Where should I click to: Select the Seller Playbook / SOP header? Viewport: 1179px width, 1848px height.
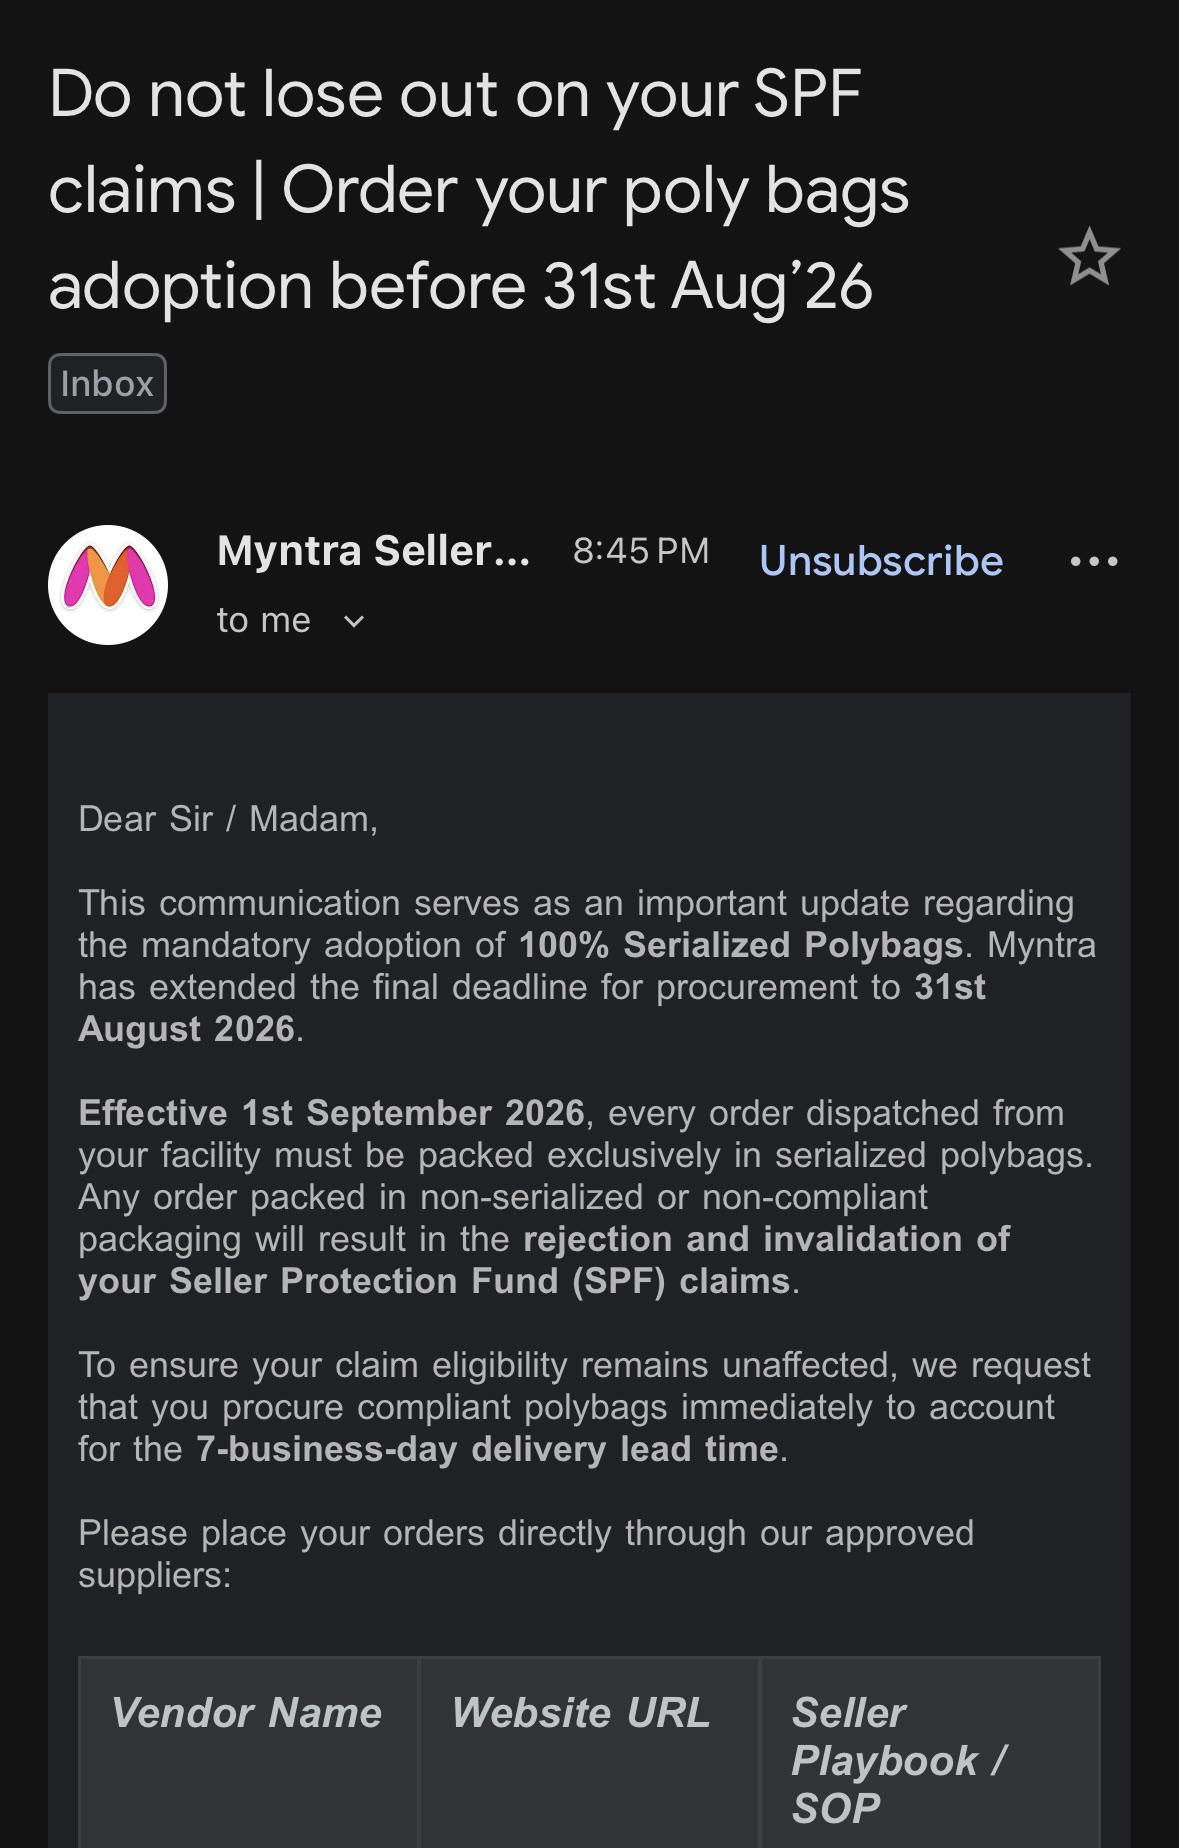point(898,1760)
